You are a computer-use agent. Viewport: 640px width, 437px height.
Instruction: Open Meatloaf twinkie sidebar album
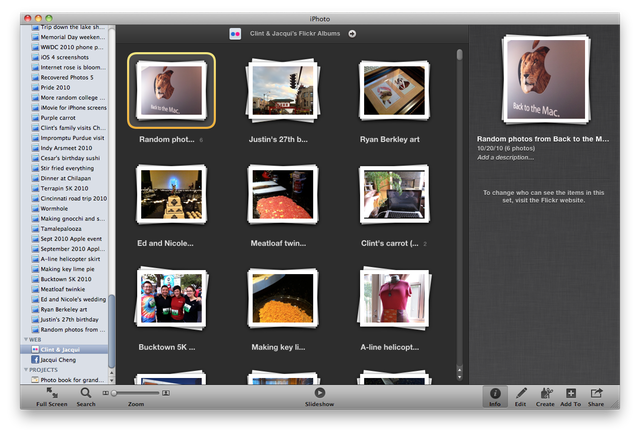tap(64, 289)
